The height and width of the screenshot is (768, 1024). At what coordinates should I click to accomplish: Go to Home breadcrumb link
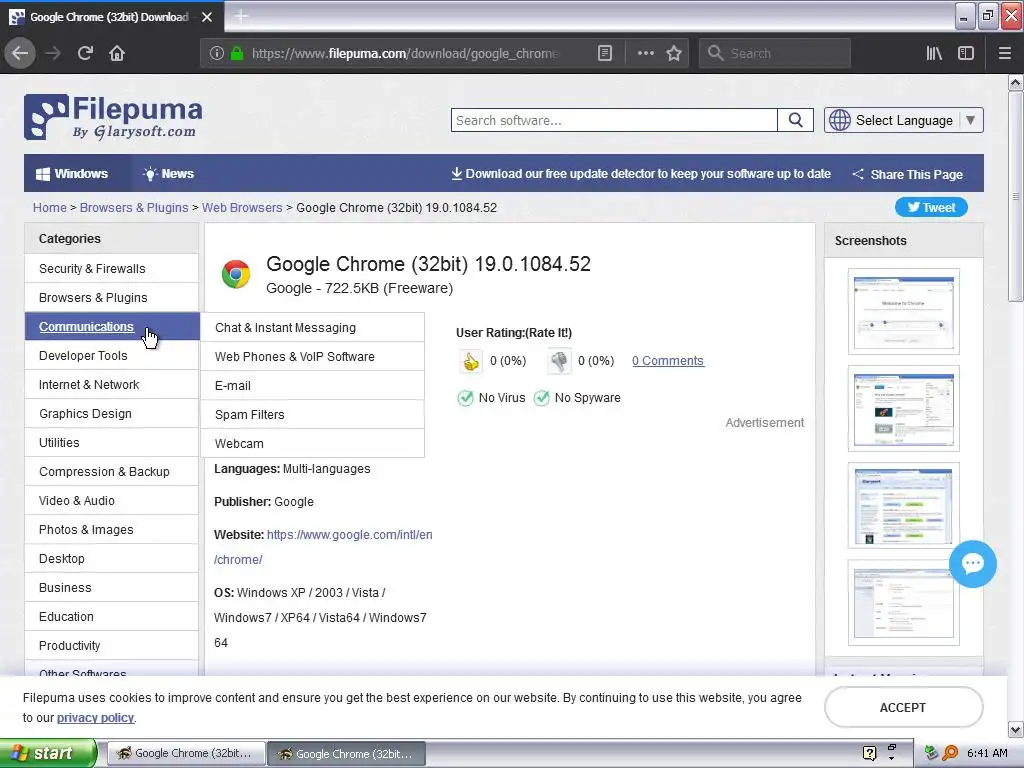50,208
